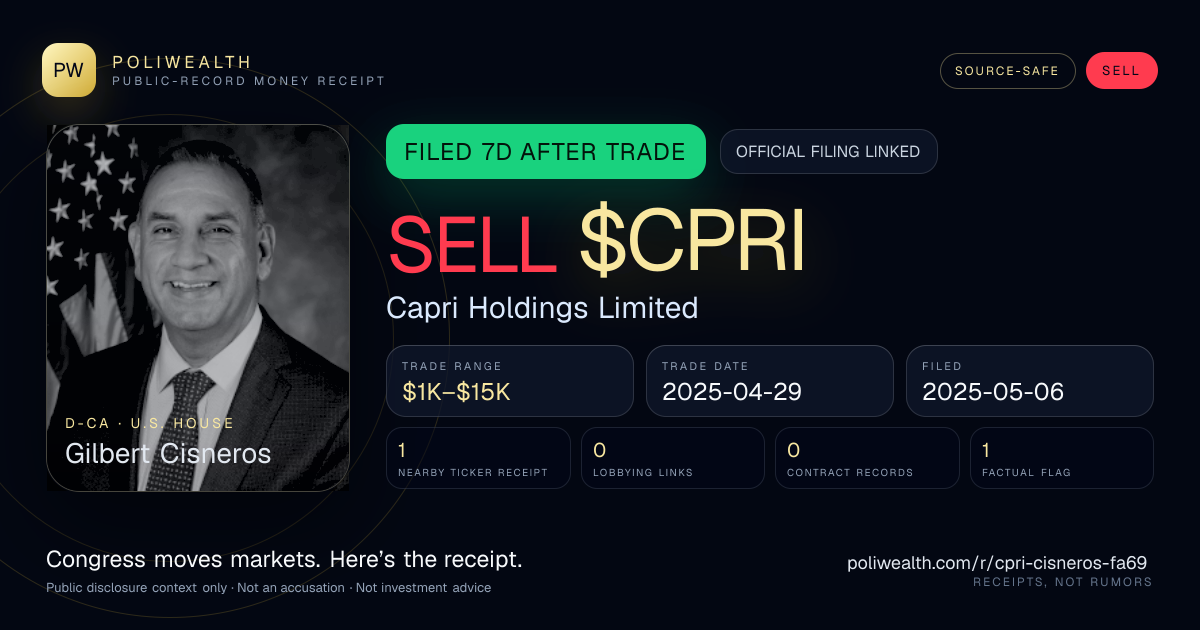This screenshot has height=630, width=1200.
Task: Click the $CPRI ticker symbol
Action: click(x=692, y=243)
